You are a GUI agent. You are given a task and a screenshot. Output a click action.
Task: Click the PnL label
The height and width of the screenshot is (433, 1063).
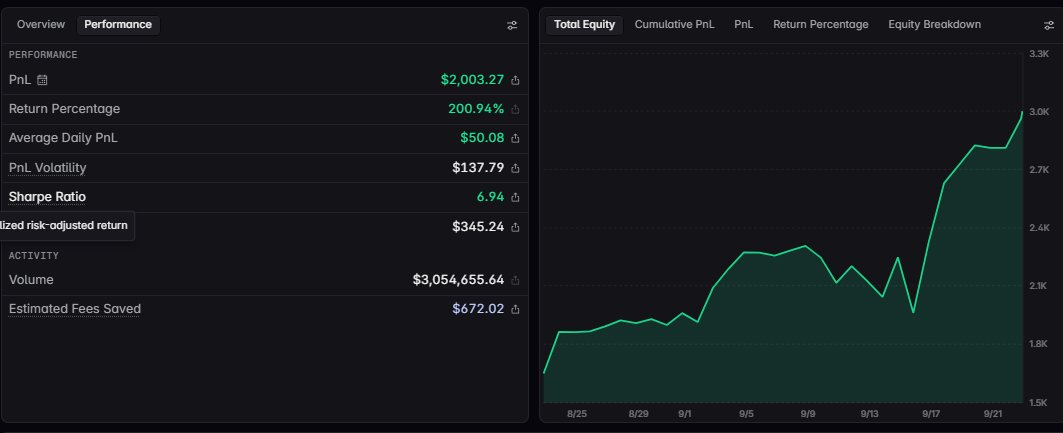(x=20, y=79)
